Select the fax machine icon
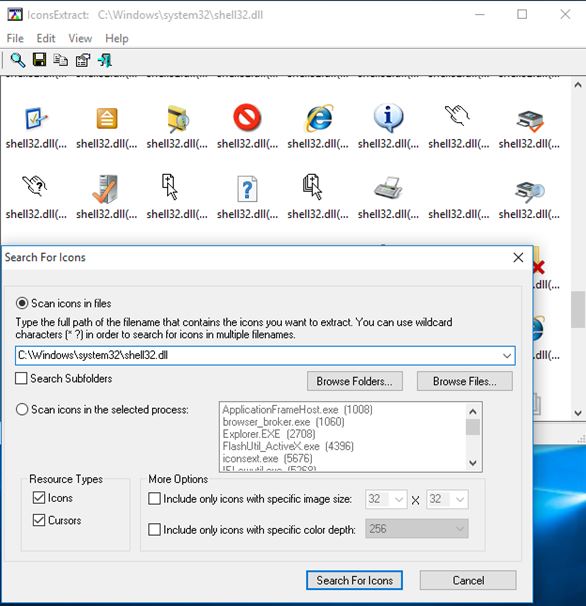The height and width of the screenshot is (606, 586). (388, 188)
